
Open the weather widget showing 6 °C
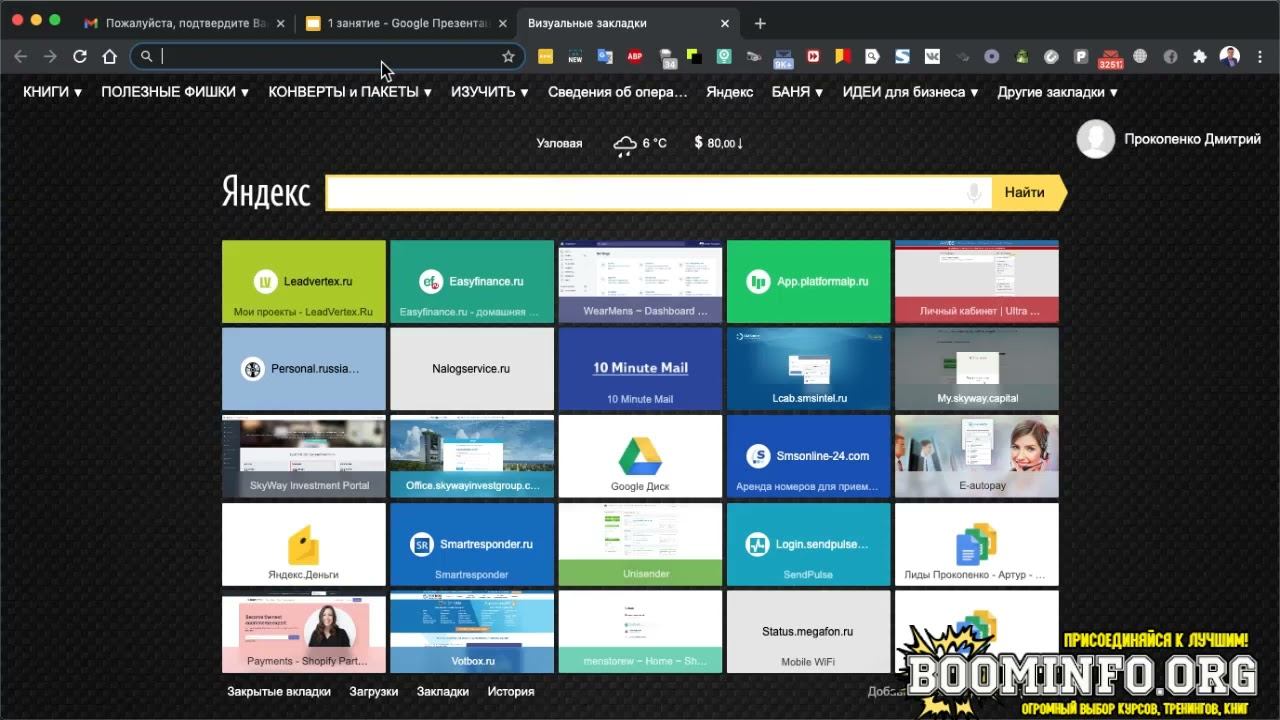click(x=640, y=143)
